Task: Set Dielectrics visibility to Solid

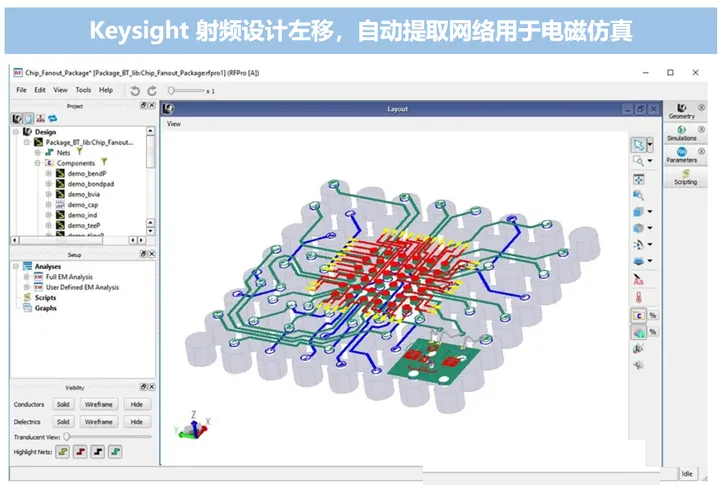Action: (x=63, y=422)
